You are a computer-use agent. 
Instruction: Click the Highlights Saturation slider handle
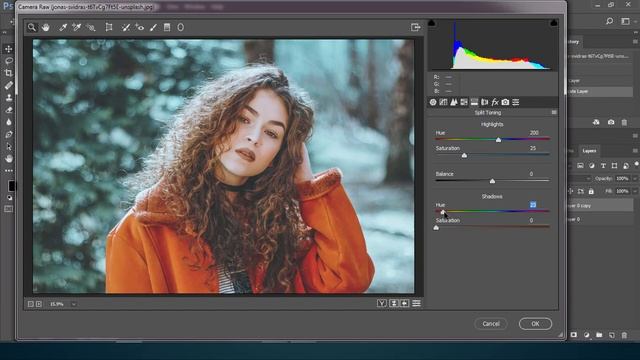point(464,156)
